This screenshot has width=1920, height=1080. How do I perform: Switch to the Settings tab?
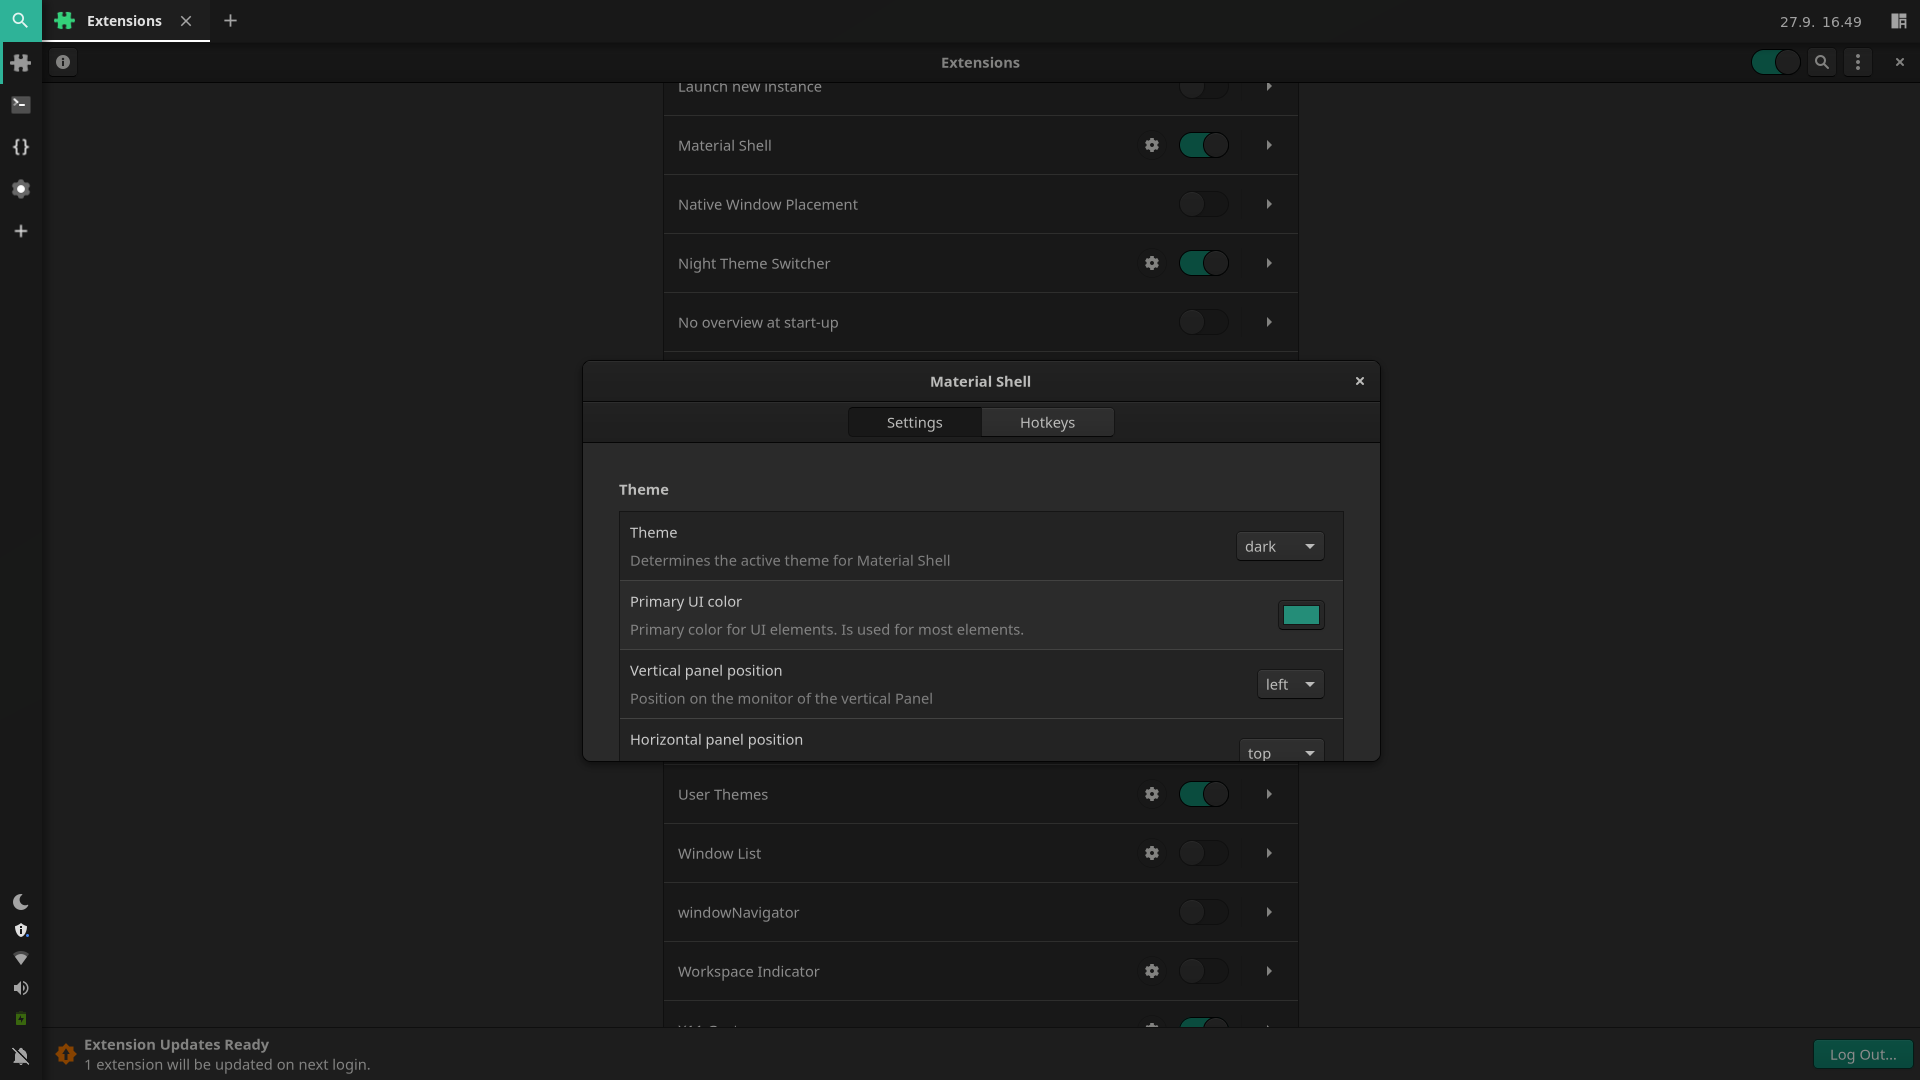[914, 422]
